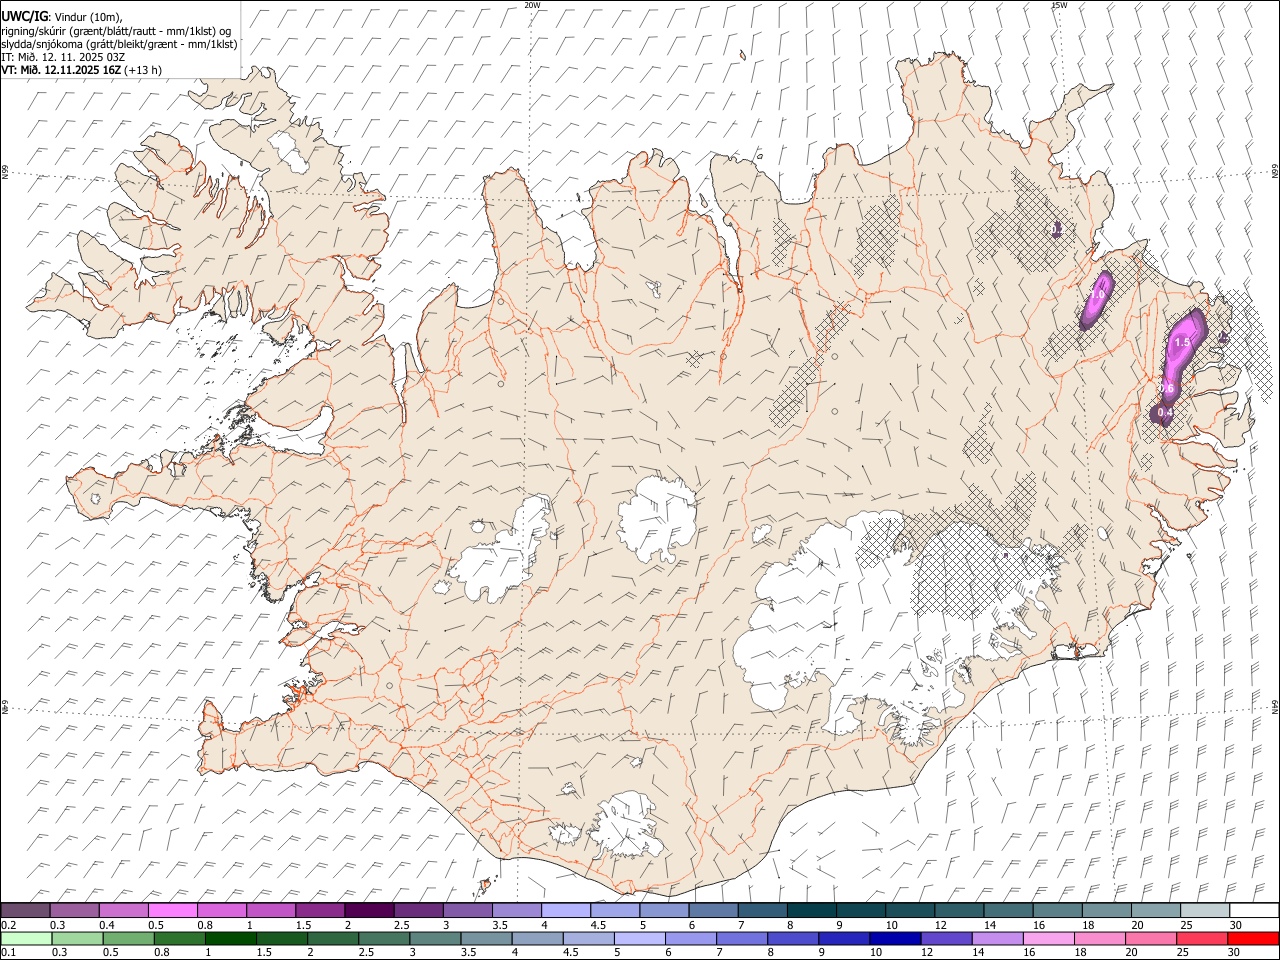Screen dimensions: 1280x960
Task: Select the lavender 4 swatch in top legend row
Action: 565,910
